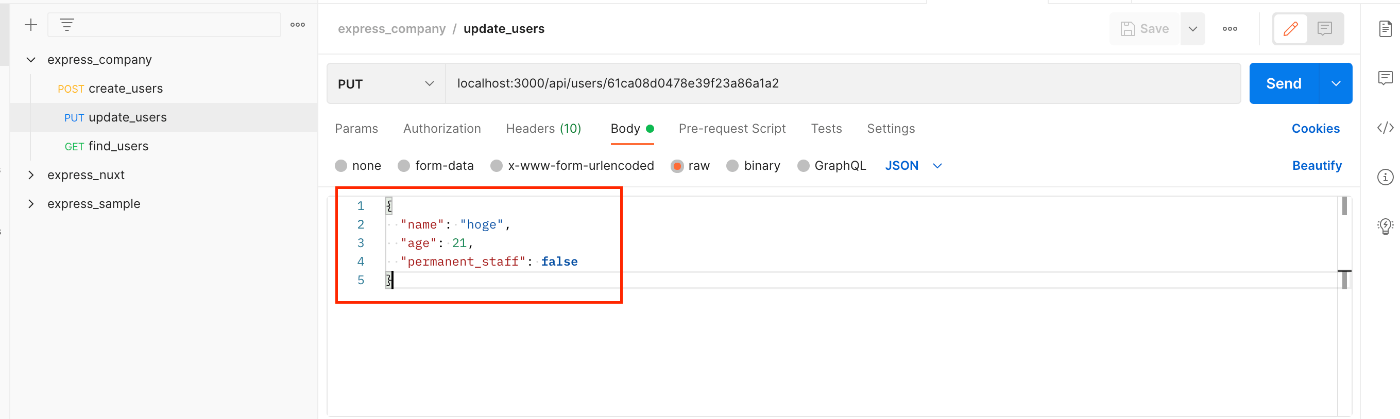Open the Pre-request Script tab

(x=732, y=129)
